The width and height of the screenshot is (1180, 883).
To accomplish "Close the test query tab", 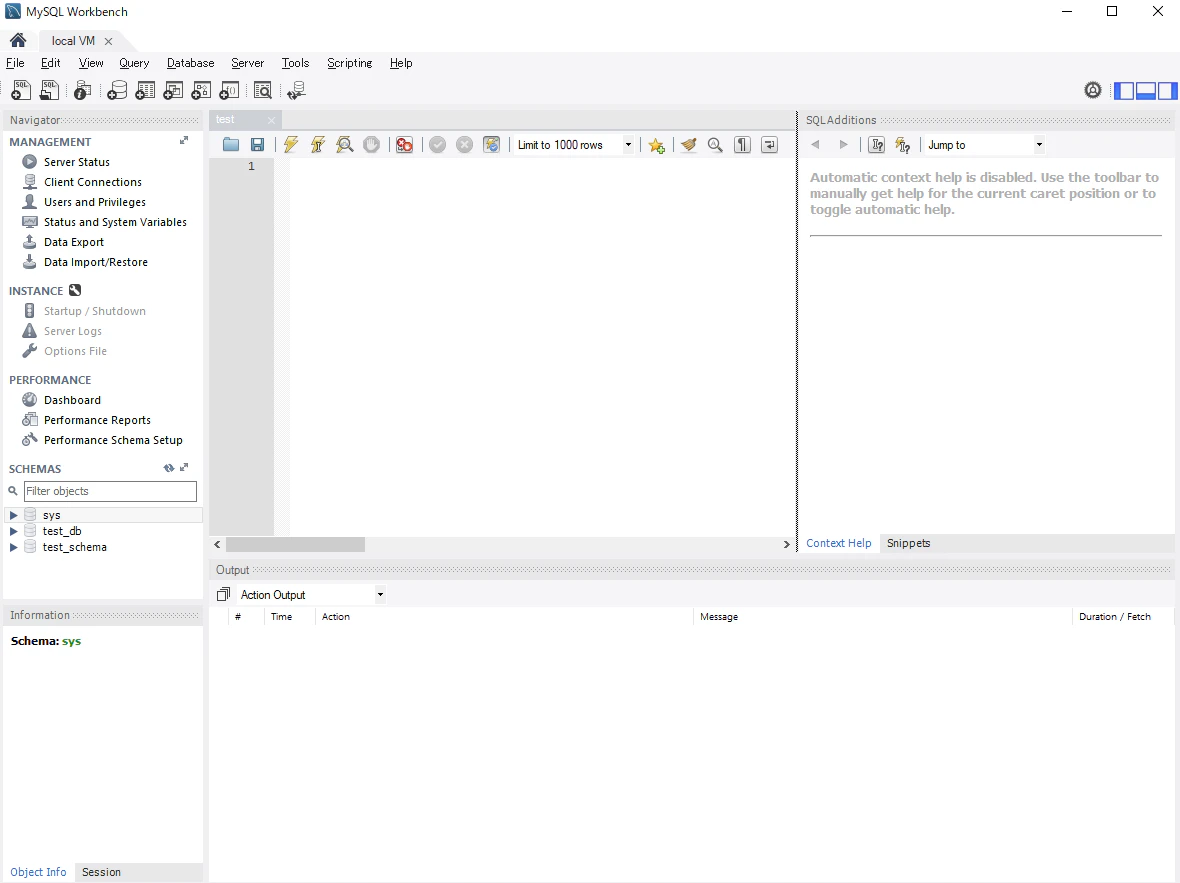I will coord(271,120).
